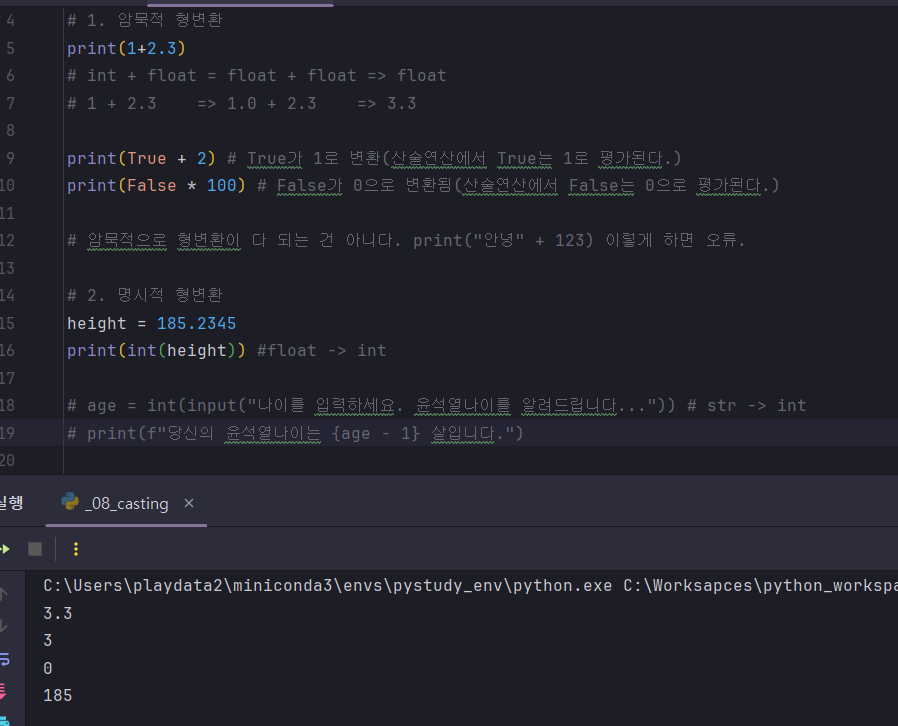The image size is (898, 726).
Task: Open the yellow three-dot more actions menu
Action: click(x=76, y=549)
